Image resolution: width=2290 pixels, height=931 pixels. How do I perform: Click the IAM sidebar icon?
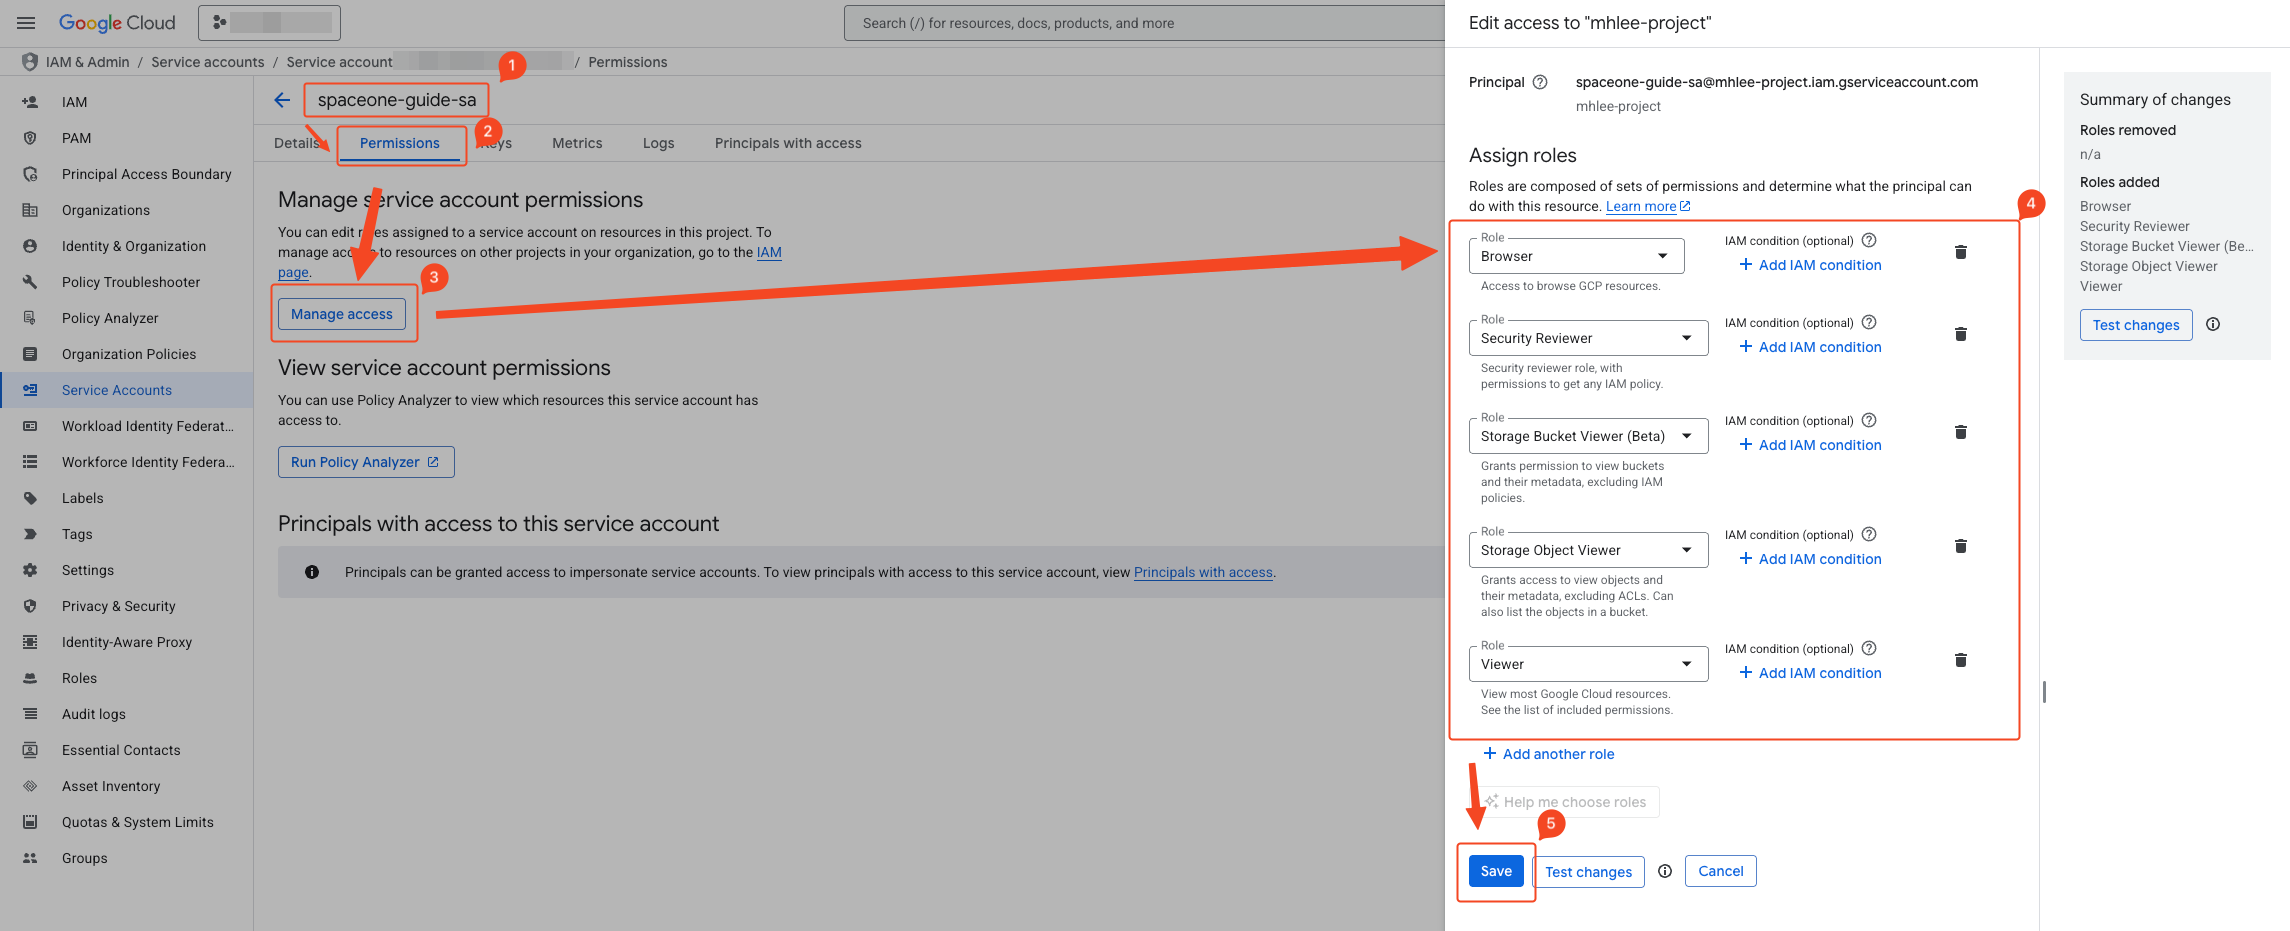click(30, 102)
